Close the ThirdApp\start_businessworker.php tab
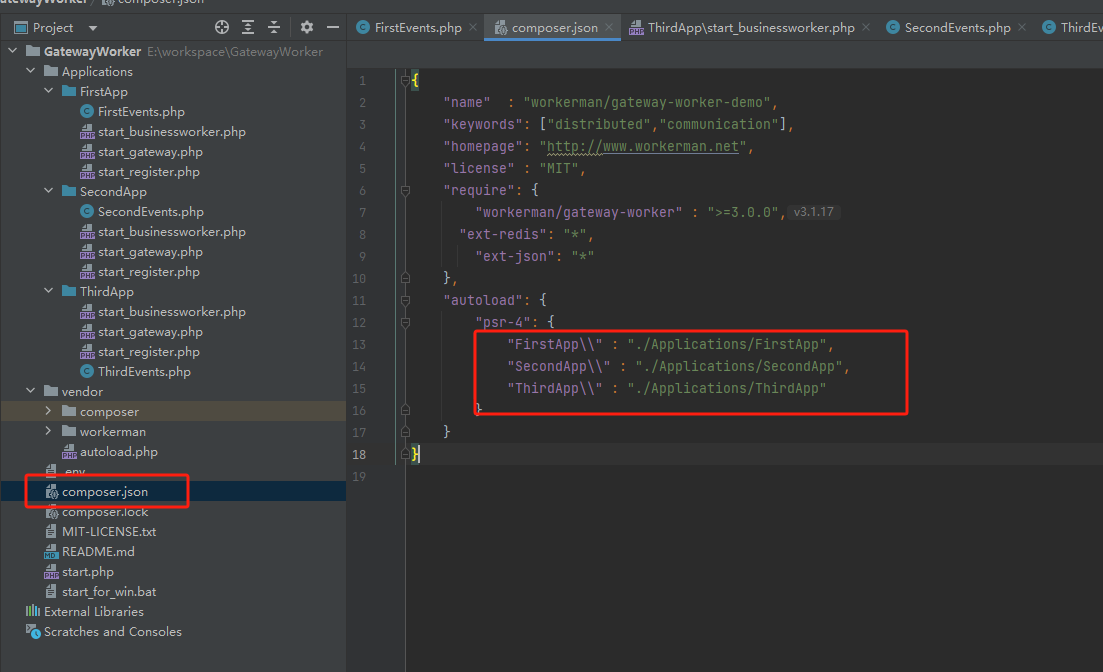1103x672 pixels. (866, 27)
